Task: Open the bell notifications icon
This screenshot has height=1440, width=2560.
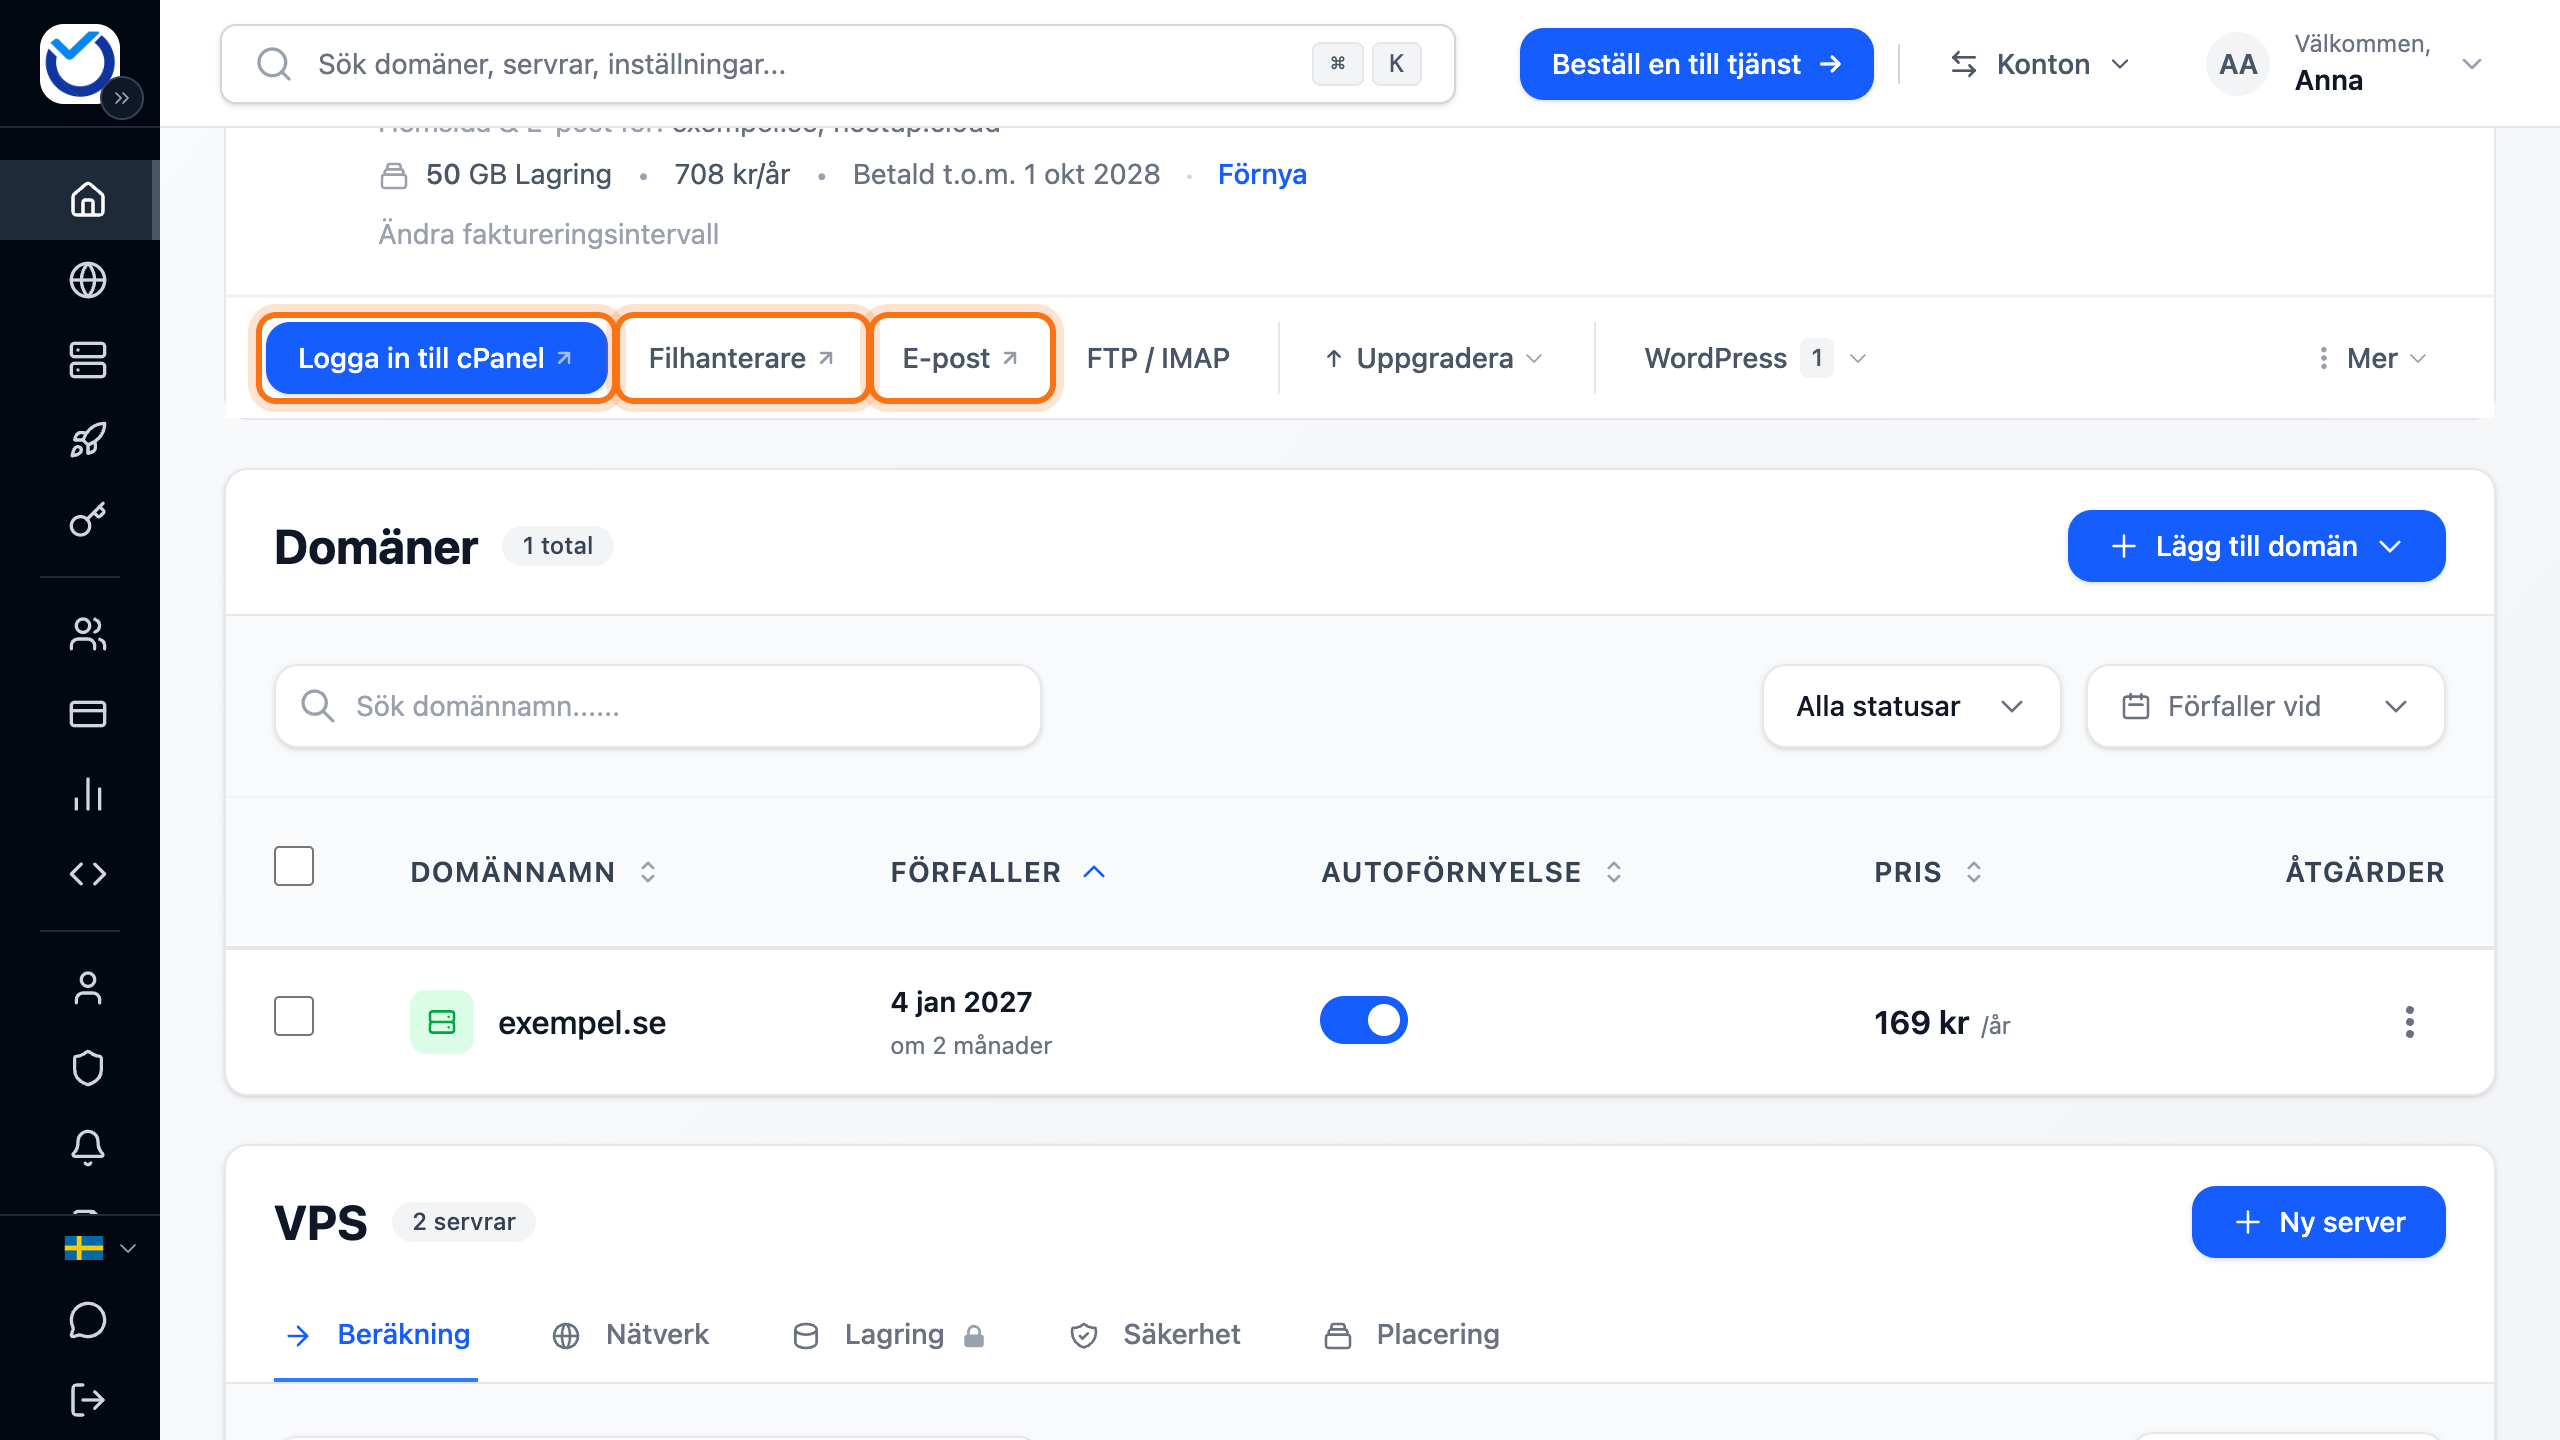Action: click(88, 1148)
